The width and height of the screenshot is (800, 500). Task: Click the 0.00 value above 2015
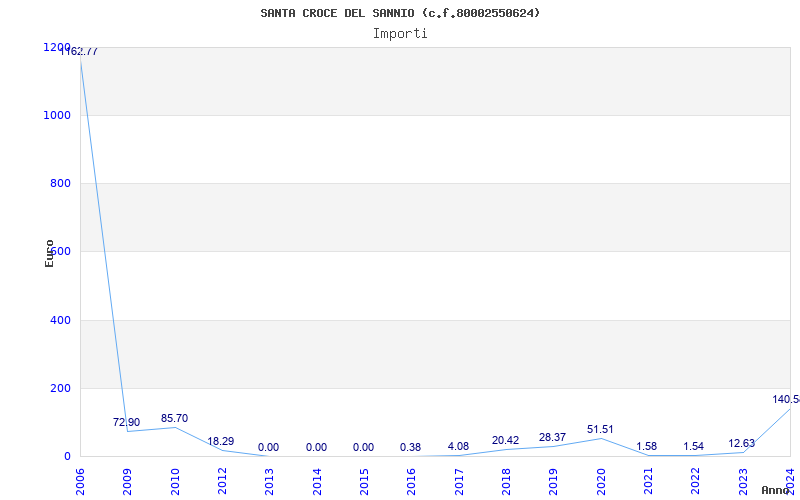click(363, 447)
